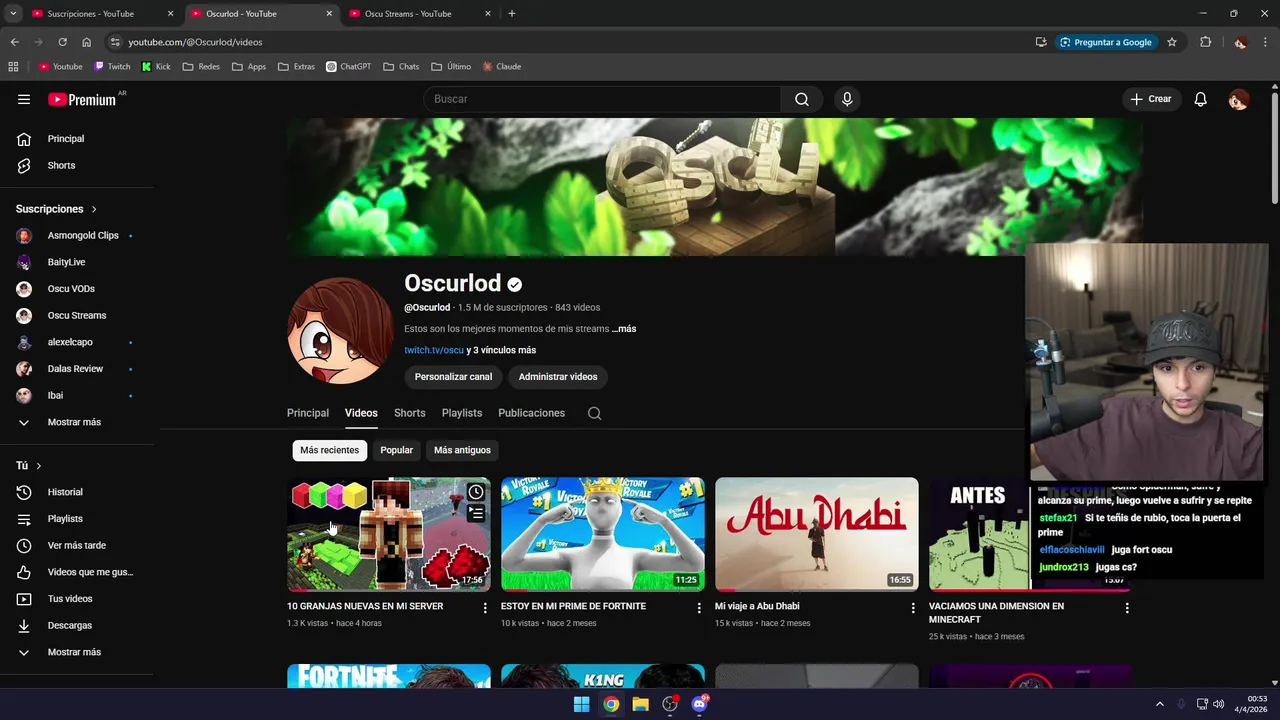Viewport: 1280px width, 720px height.
Task: Open ESTOY EN MI PRIME DE FORTNITE thumbnail
Action: pyautogui.click(x=603, y=534)
